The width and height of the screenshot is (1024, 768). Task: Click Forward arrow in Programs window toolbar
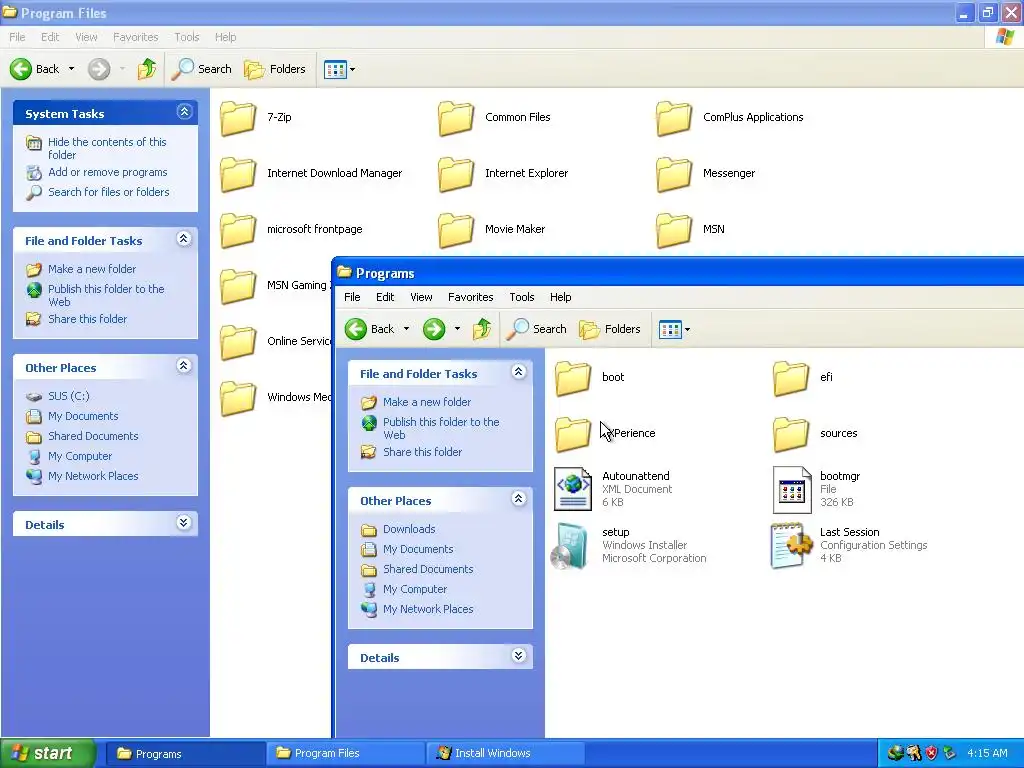click(x=434, y=329)
